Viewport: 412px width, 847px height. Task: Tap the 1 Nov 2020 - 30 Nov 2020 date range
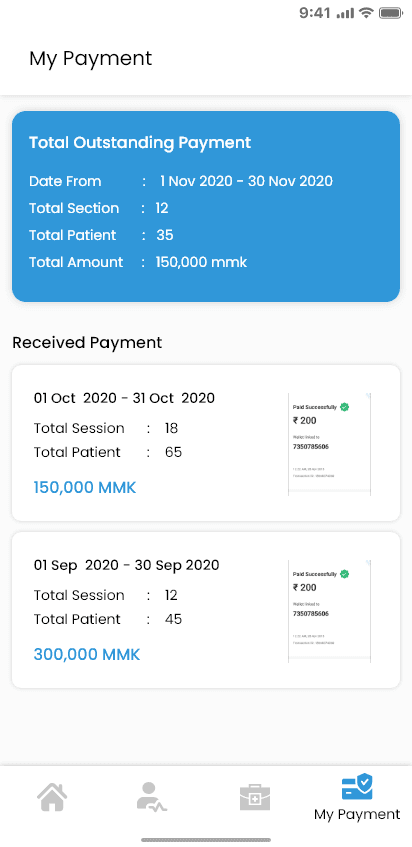[x=246, y=181]
